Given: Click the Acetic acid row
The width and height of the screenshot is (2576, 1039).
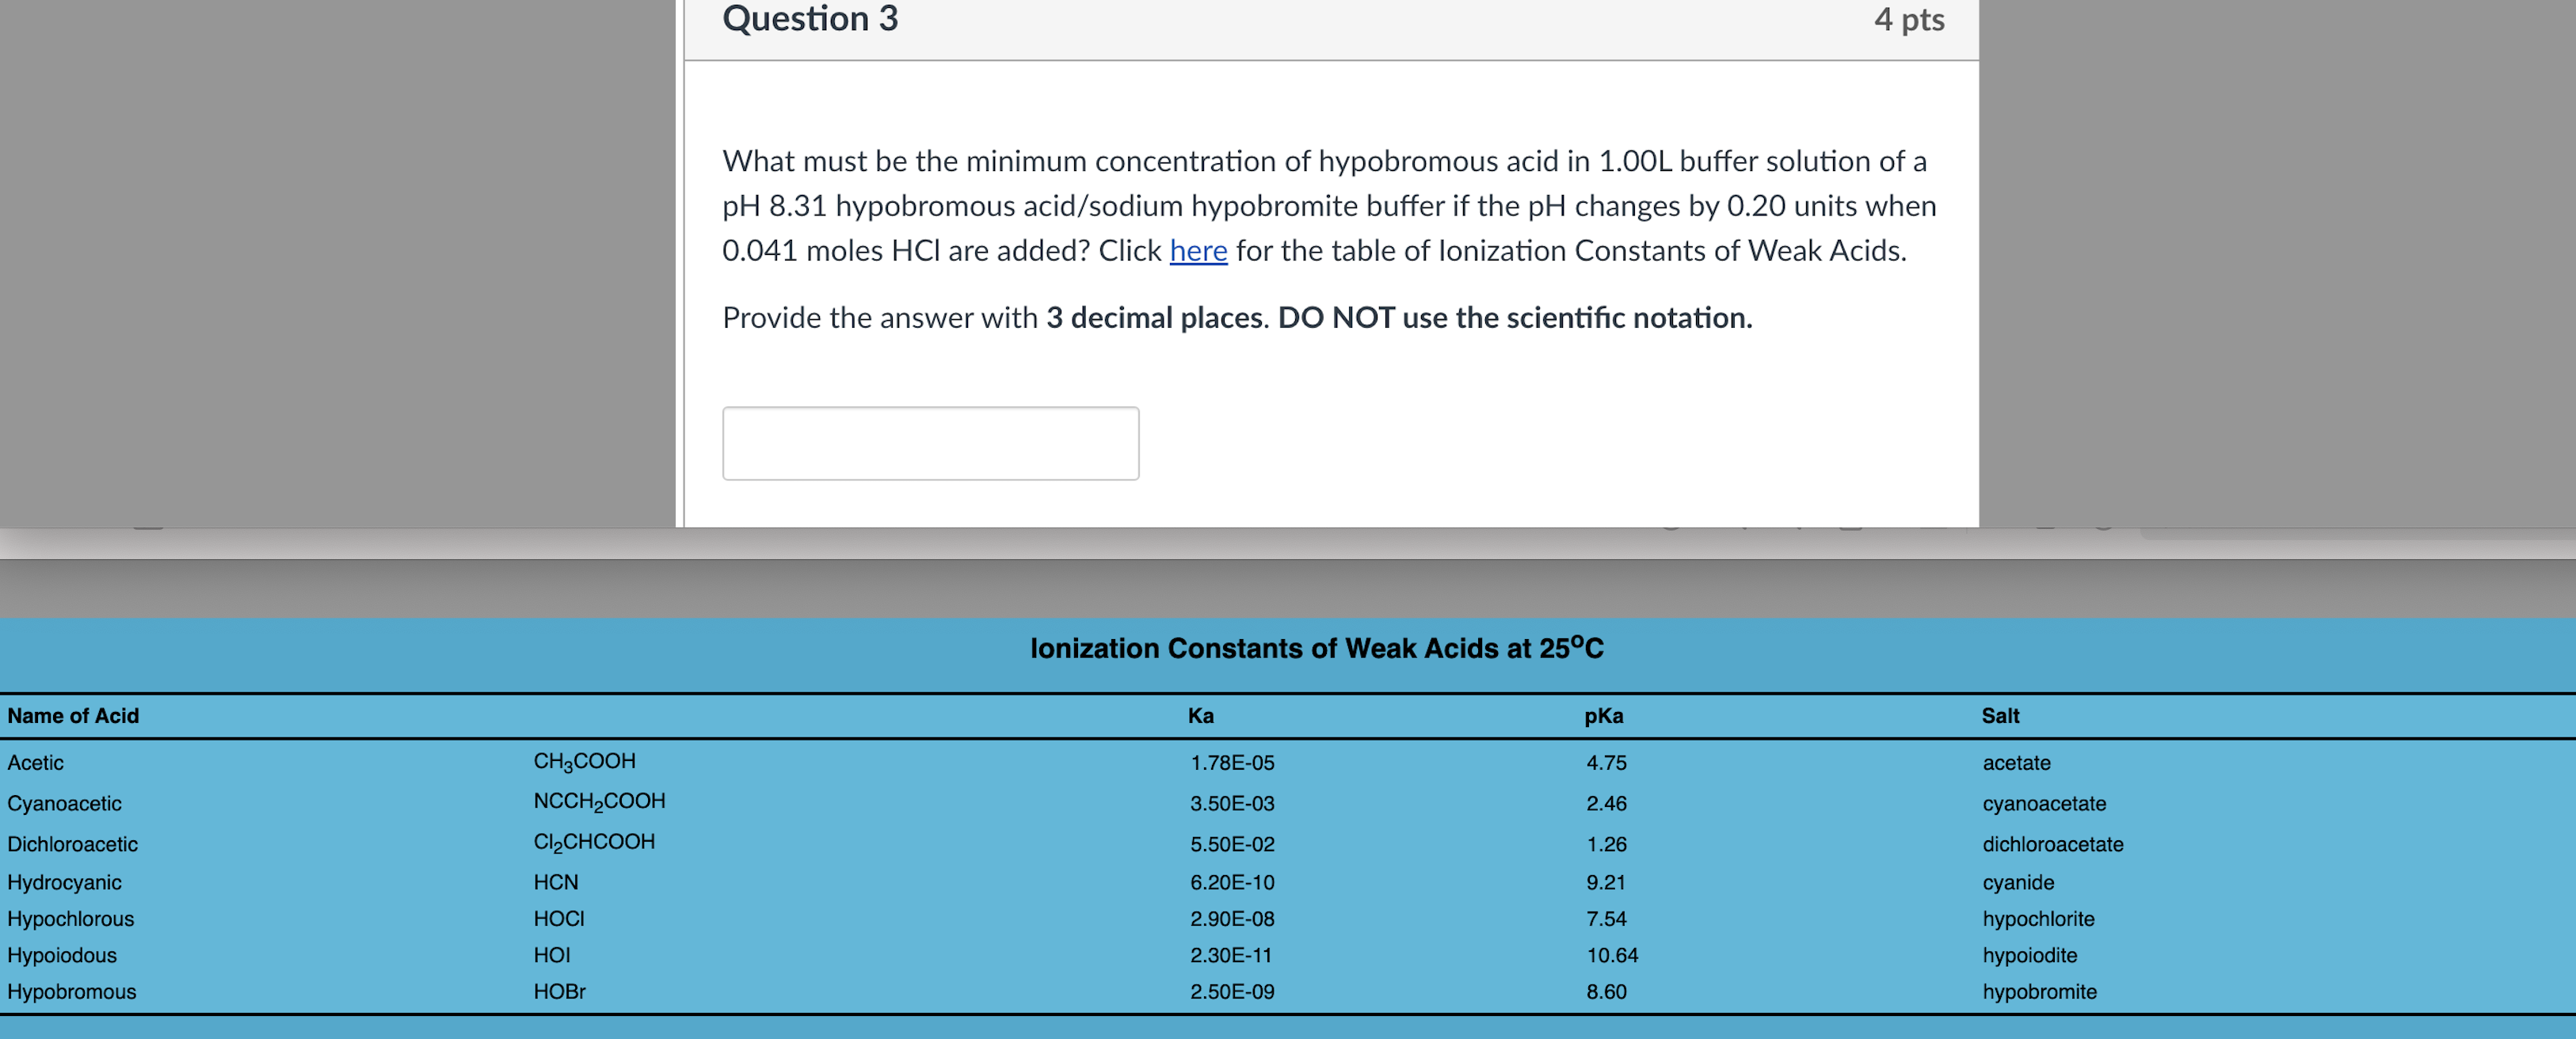Looking at the screenshot, I should (36, 762).
